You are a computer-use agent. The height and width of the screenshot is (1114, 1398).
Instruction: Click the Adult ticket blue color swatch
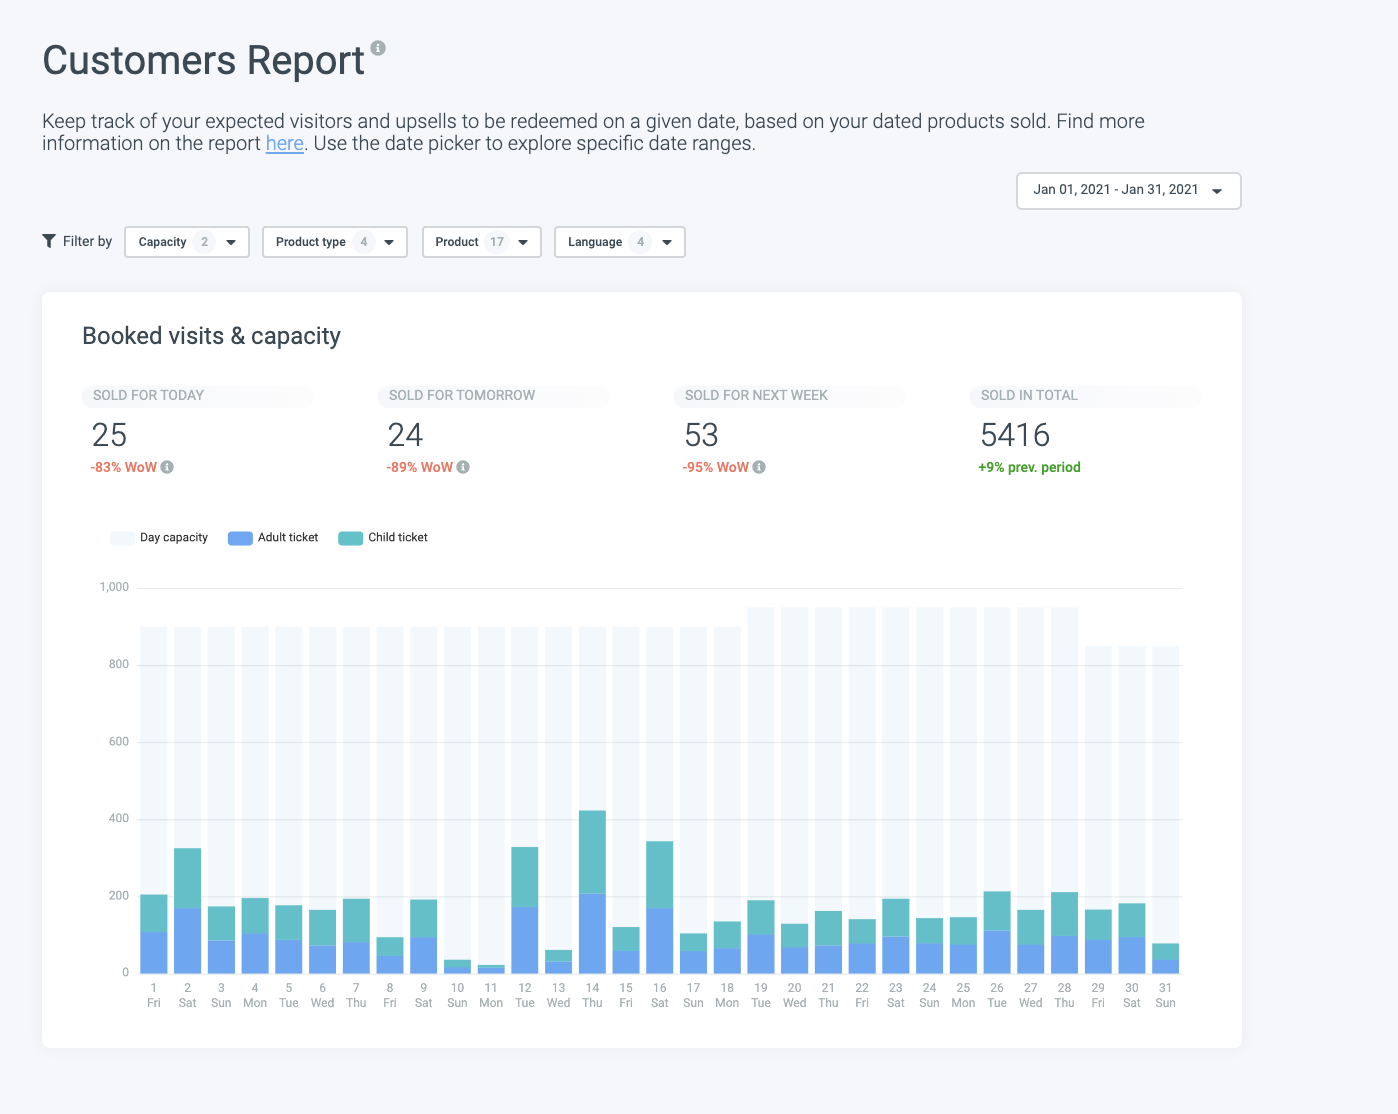click(x=240, y=538)
